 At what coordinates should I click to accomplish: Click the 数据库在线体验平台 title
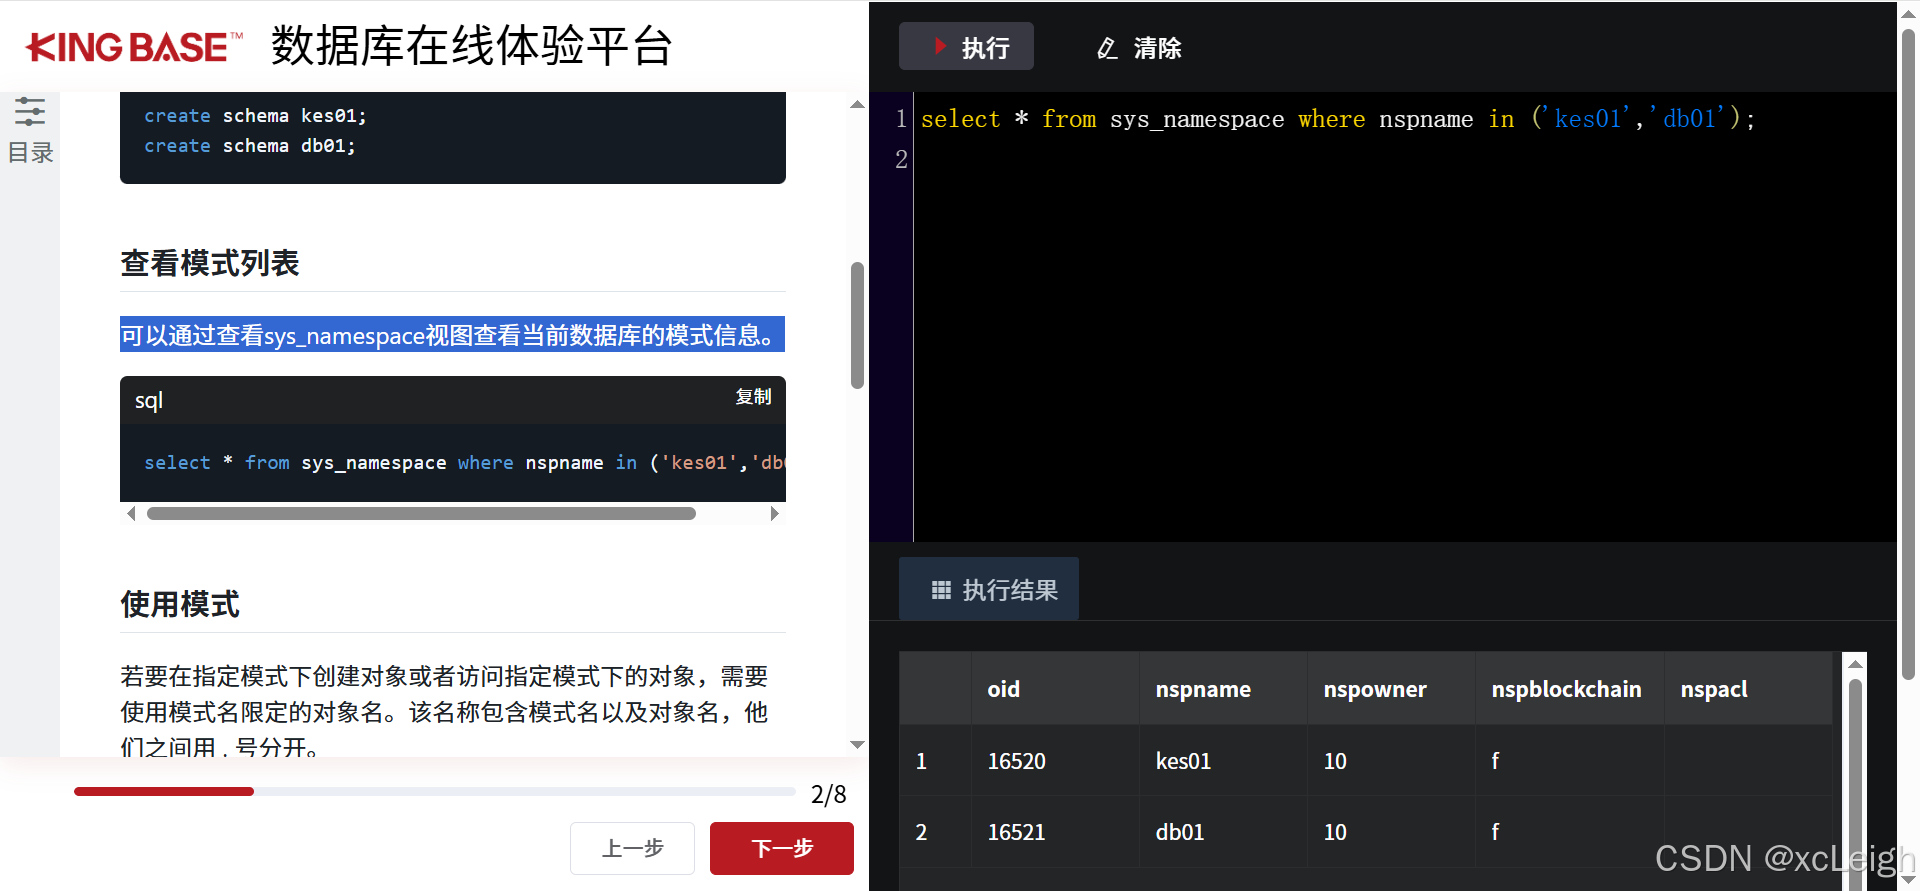coord(471,46)
